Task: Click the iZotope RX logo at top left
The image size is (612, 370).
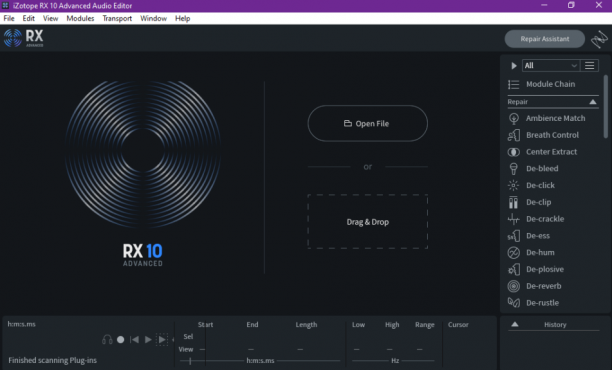Action: click(23, 38)
